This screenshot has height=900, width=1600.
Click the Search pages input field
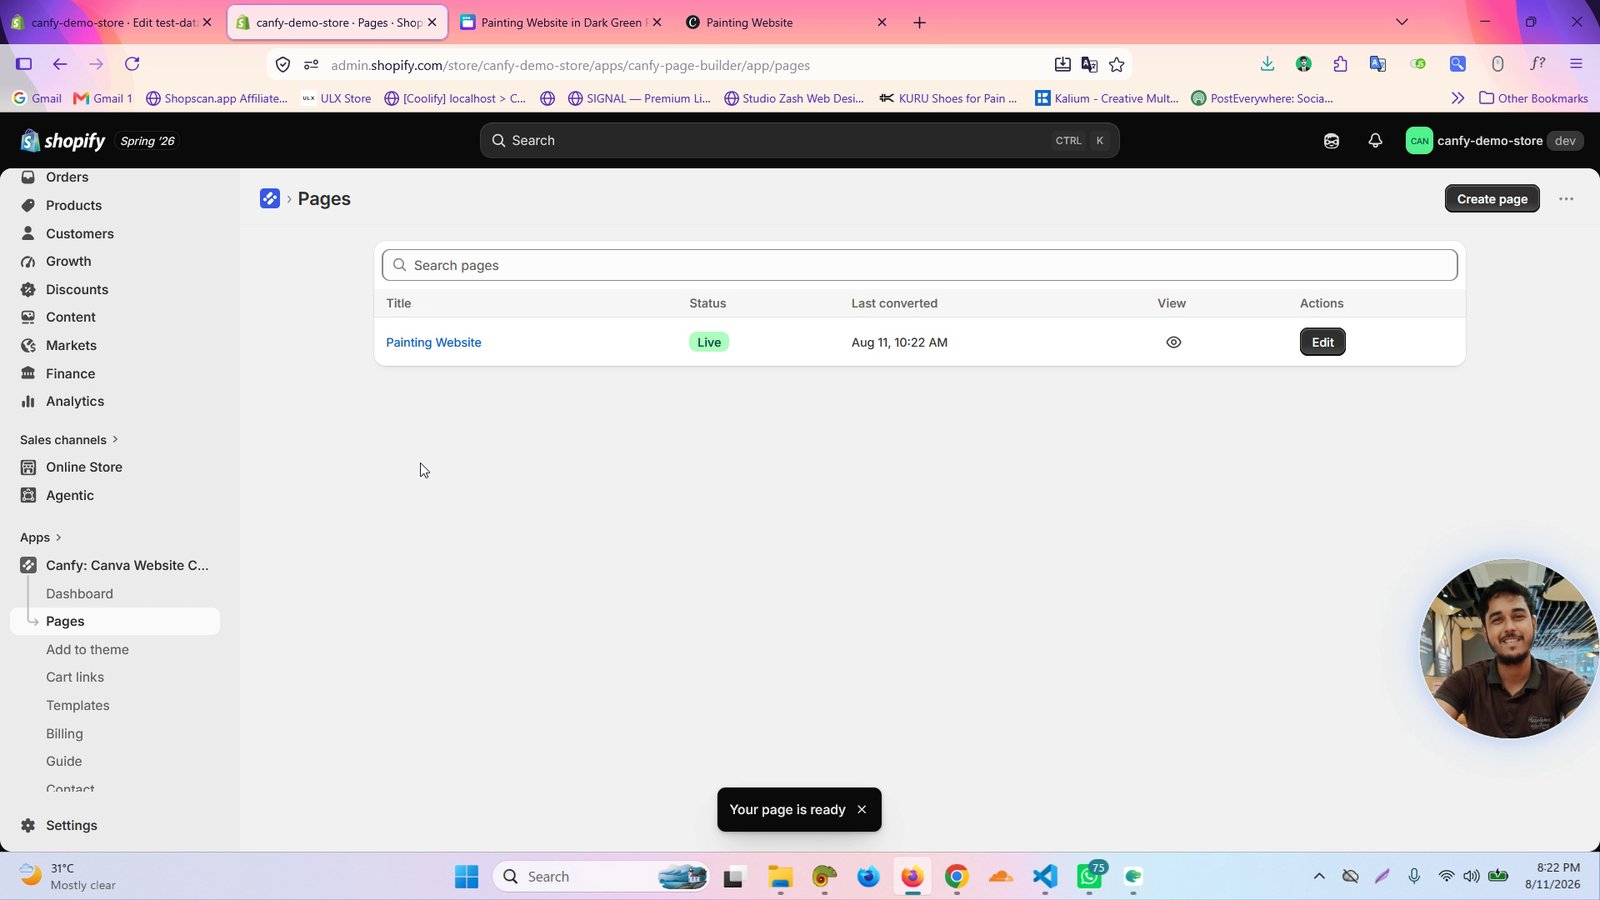[x=920, y=265]
